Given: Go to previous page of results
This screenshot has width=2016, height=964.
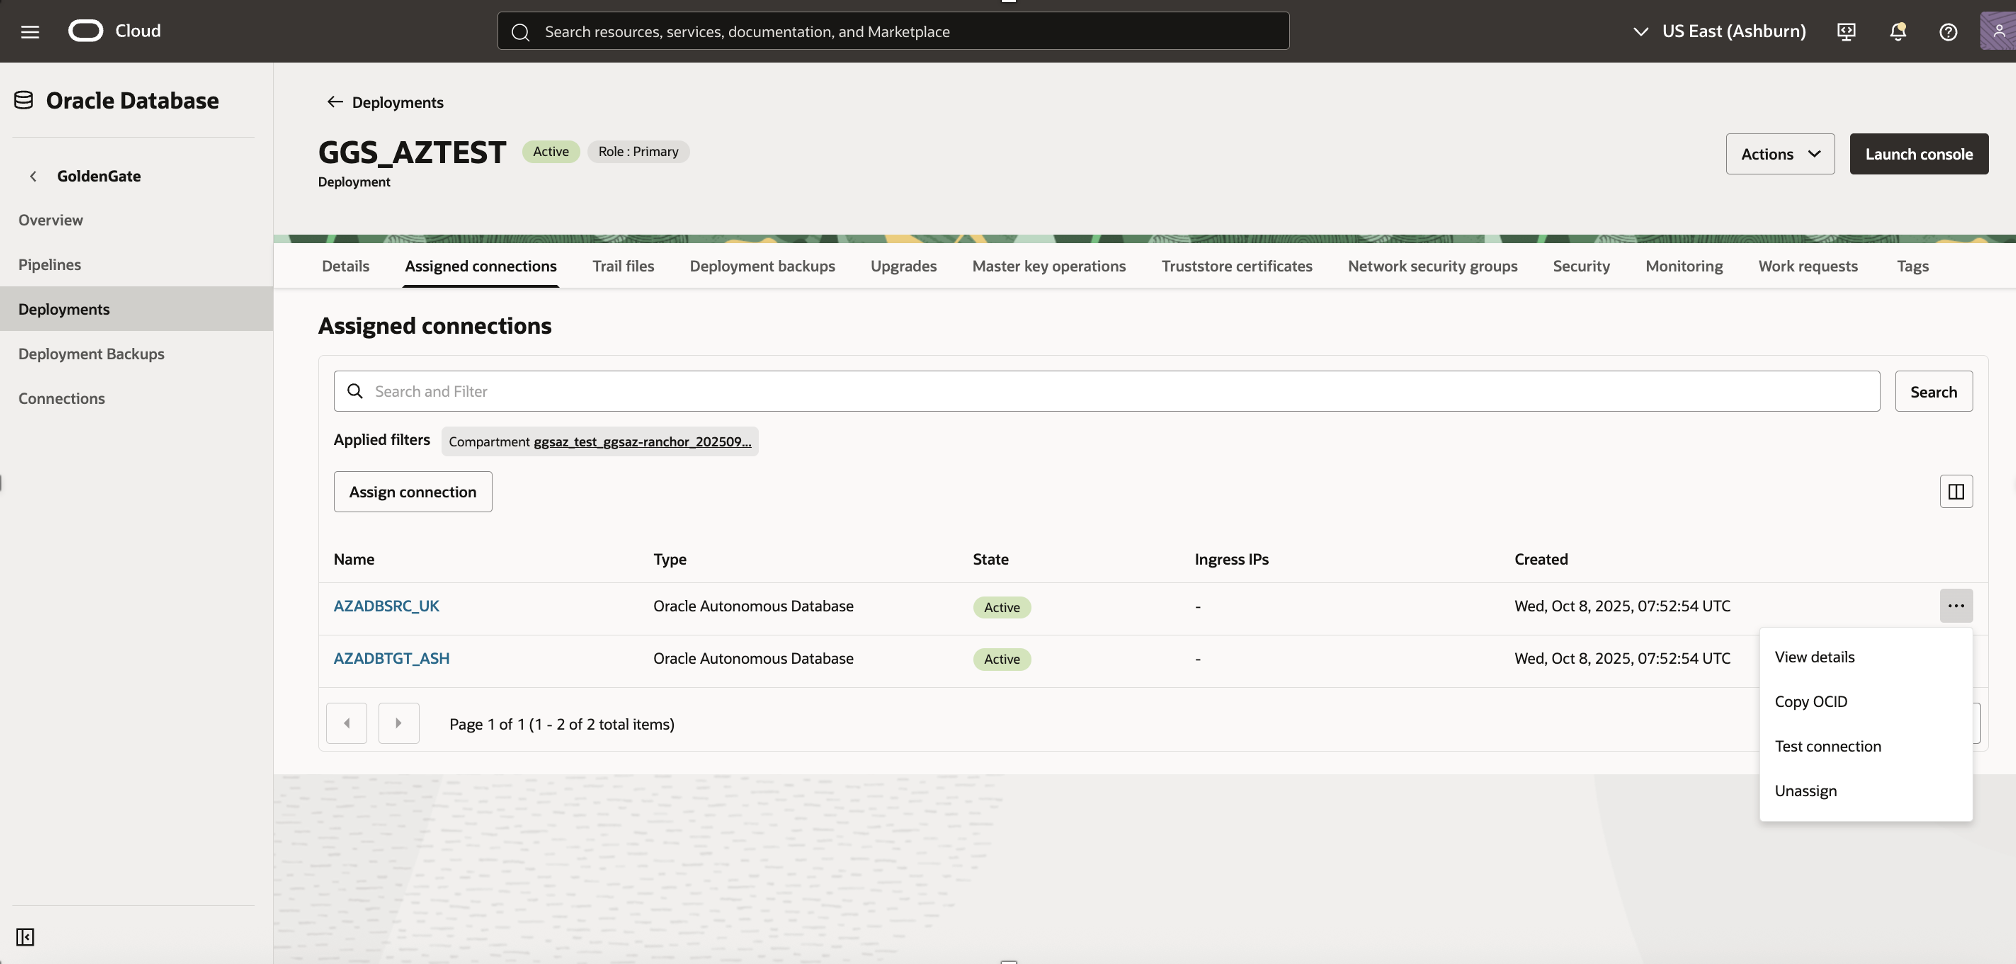Looking at the screenshot, I should [x=347, y=723].
